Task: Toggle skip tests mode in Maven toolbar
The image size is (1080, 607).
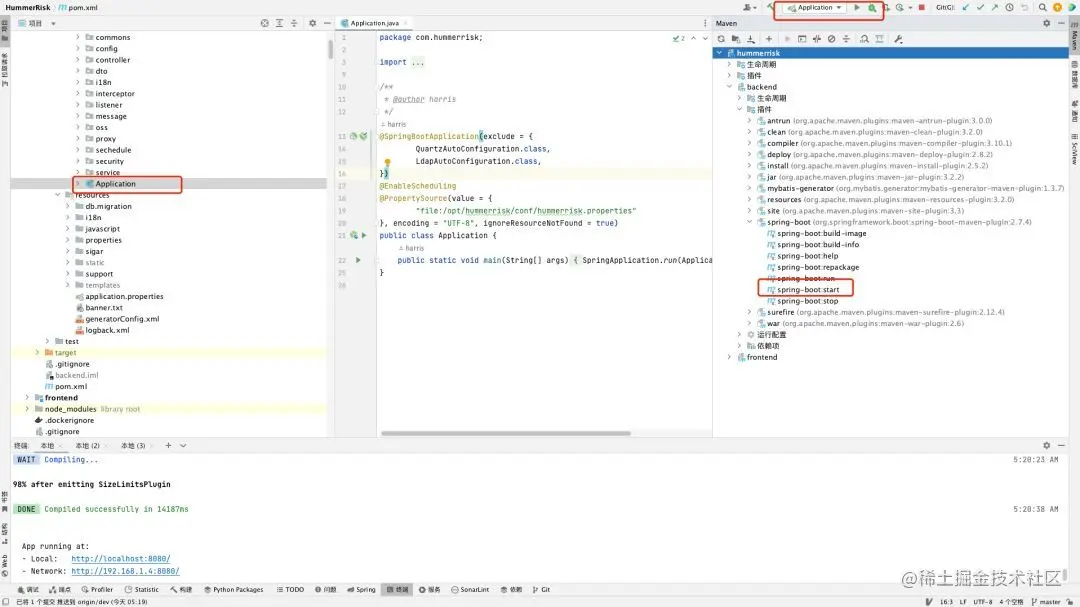Action: click(831, 39)
